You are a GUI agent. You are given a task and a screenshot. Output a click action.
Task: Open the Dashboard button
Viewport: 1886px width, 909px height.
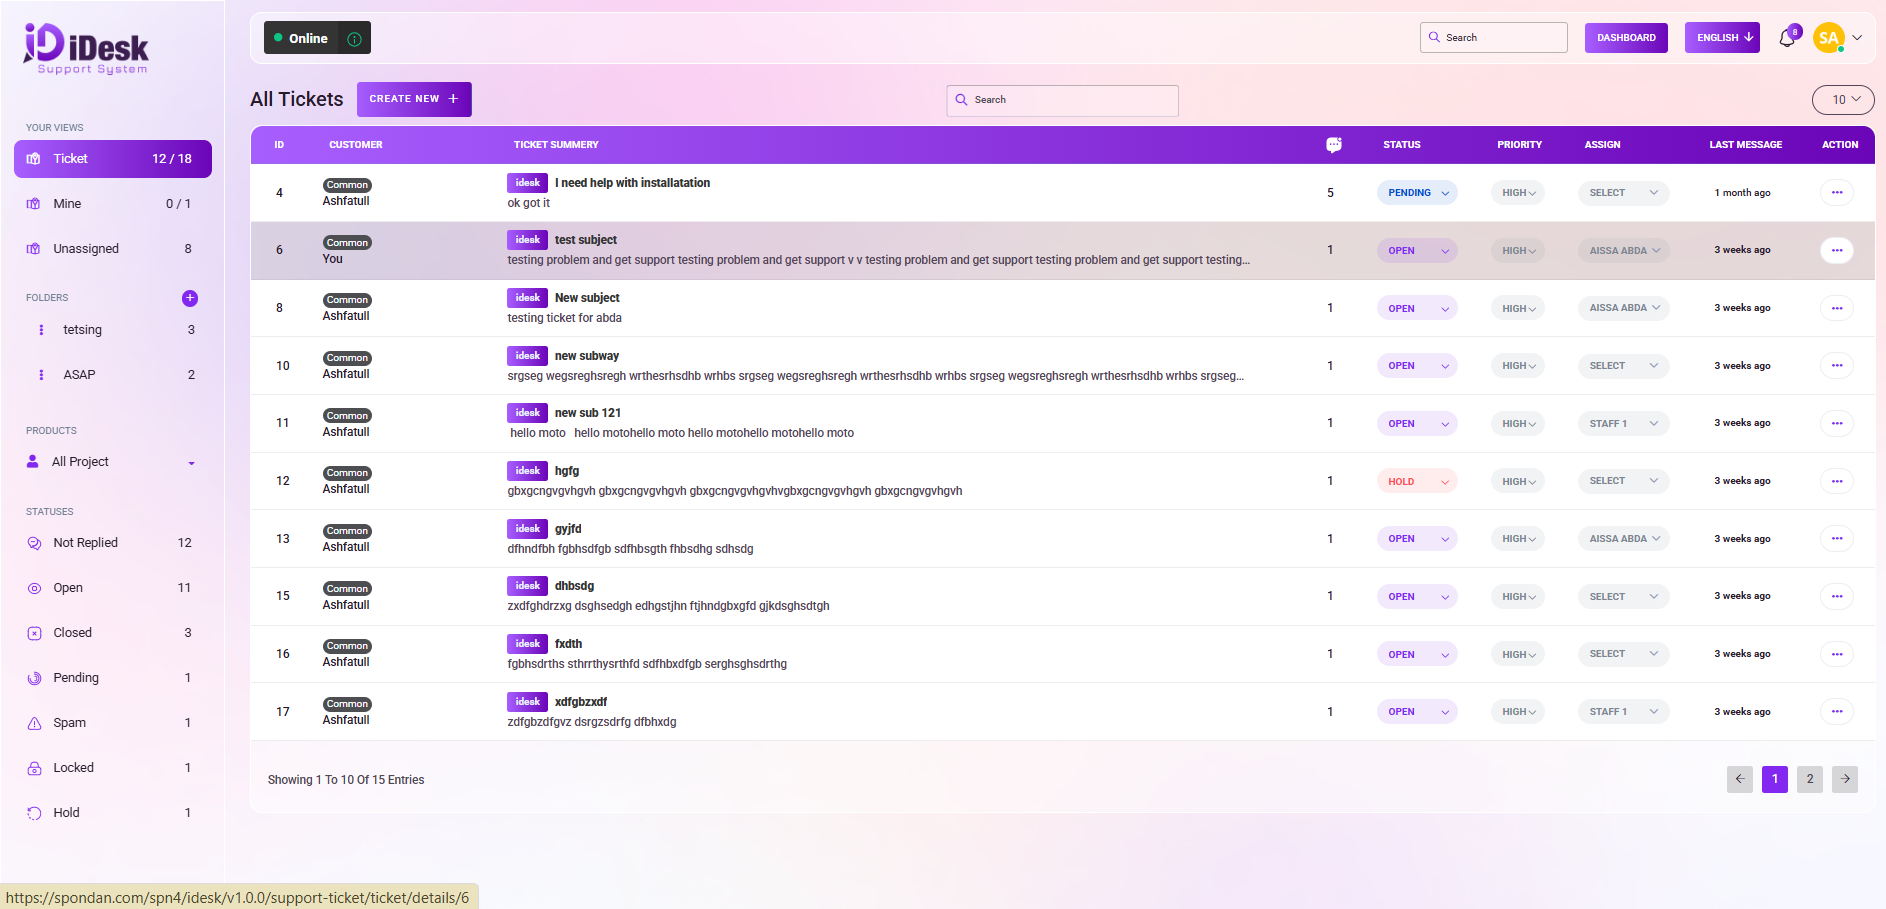pyautogui.click(x=1625, y=38)
